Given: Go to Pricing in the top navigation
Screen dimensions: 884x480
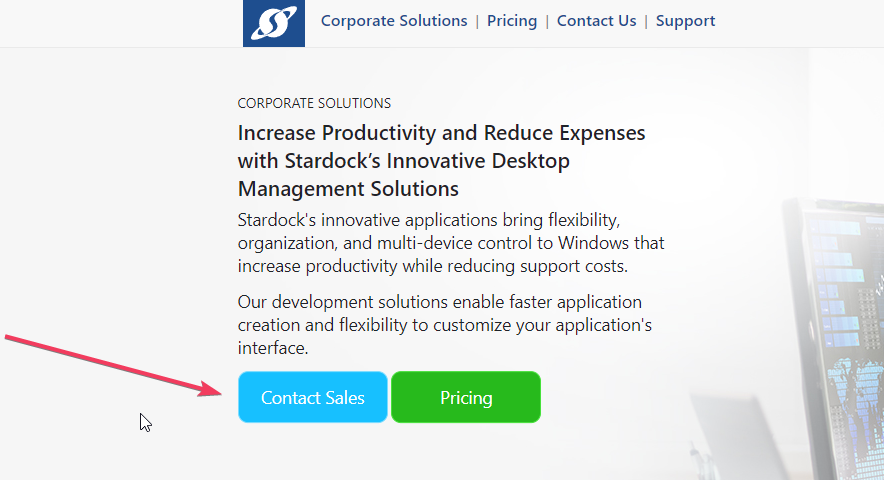Looking at the screenshot, I should pos(512,21).
